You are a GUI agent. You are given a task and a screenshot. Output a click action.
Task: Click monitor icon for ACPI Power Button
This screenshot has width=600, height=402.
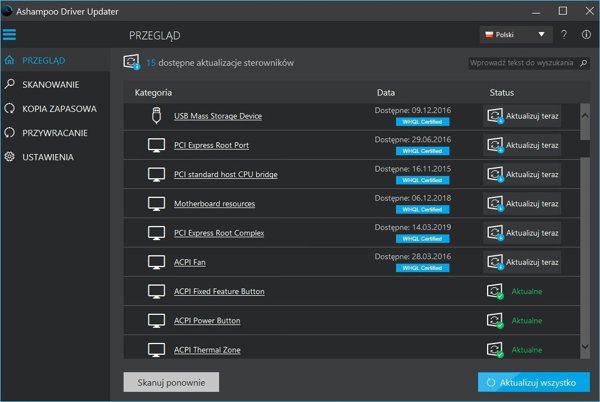[156, 321]
